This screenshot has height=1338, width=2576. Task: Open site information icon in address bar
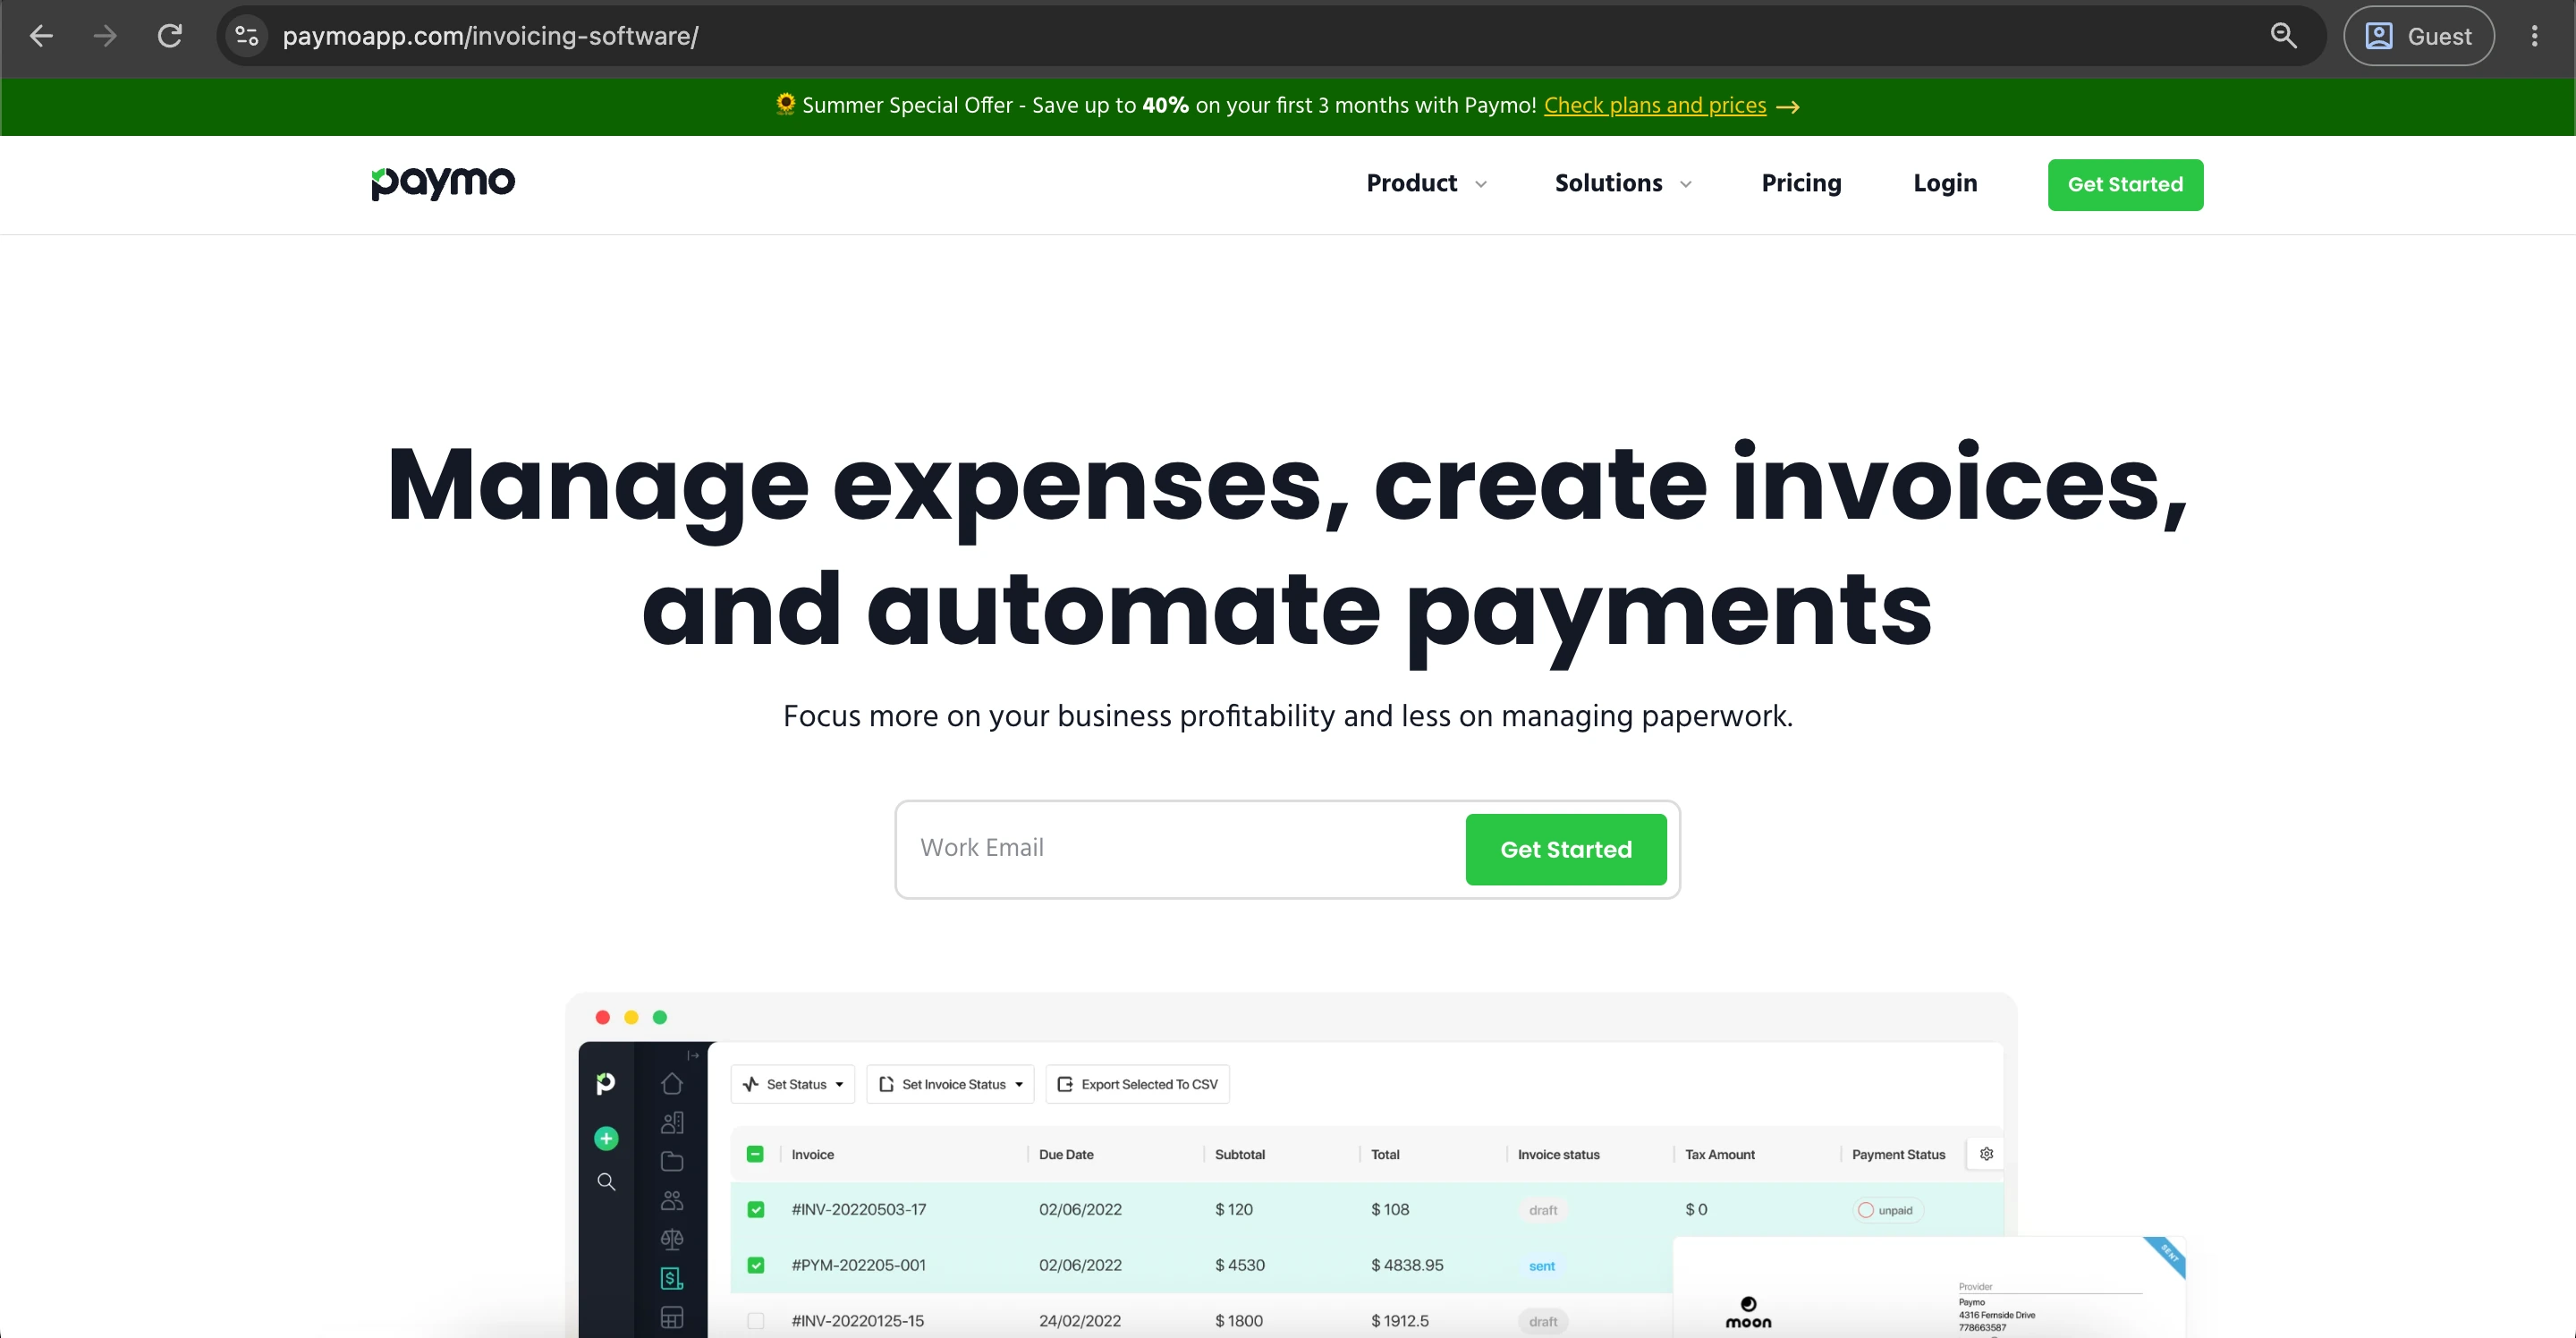pyautogui.click(x=247, y=36)
